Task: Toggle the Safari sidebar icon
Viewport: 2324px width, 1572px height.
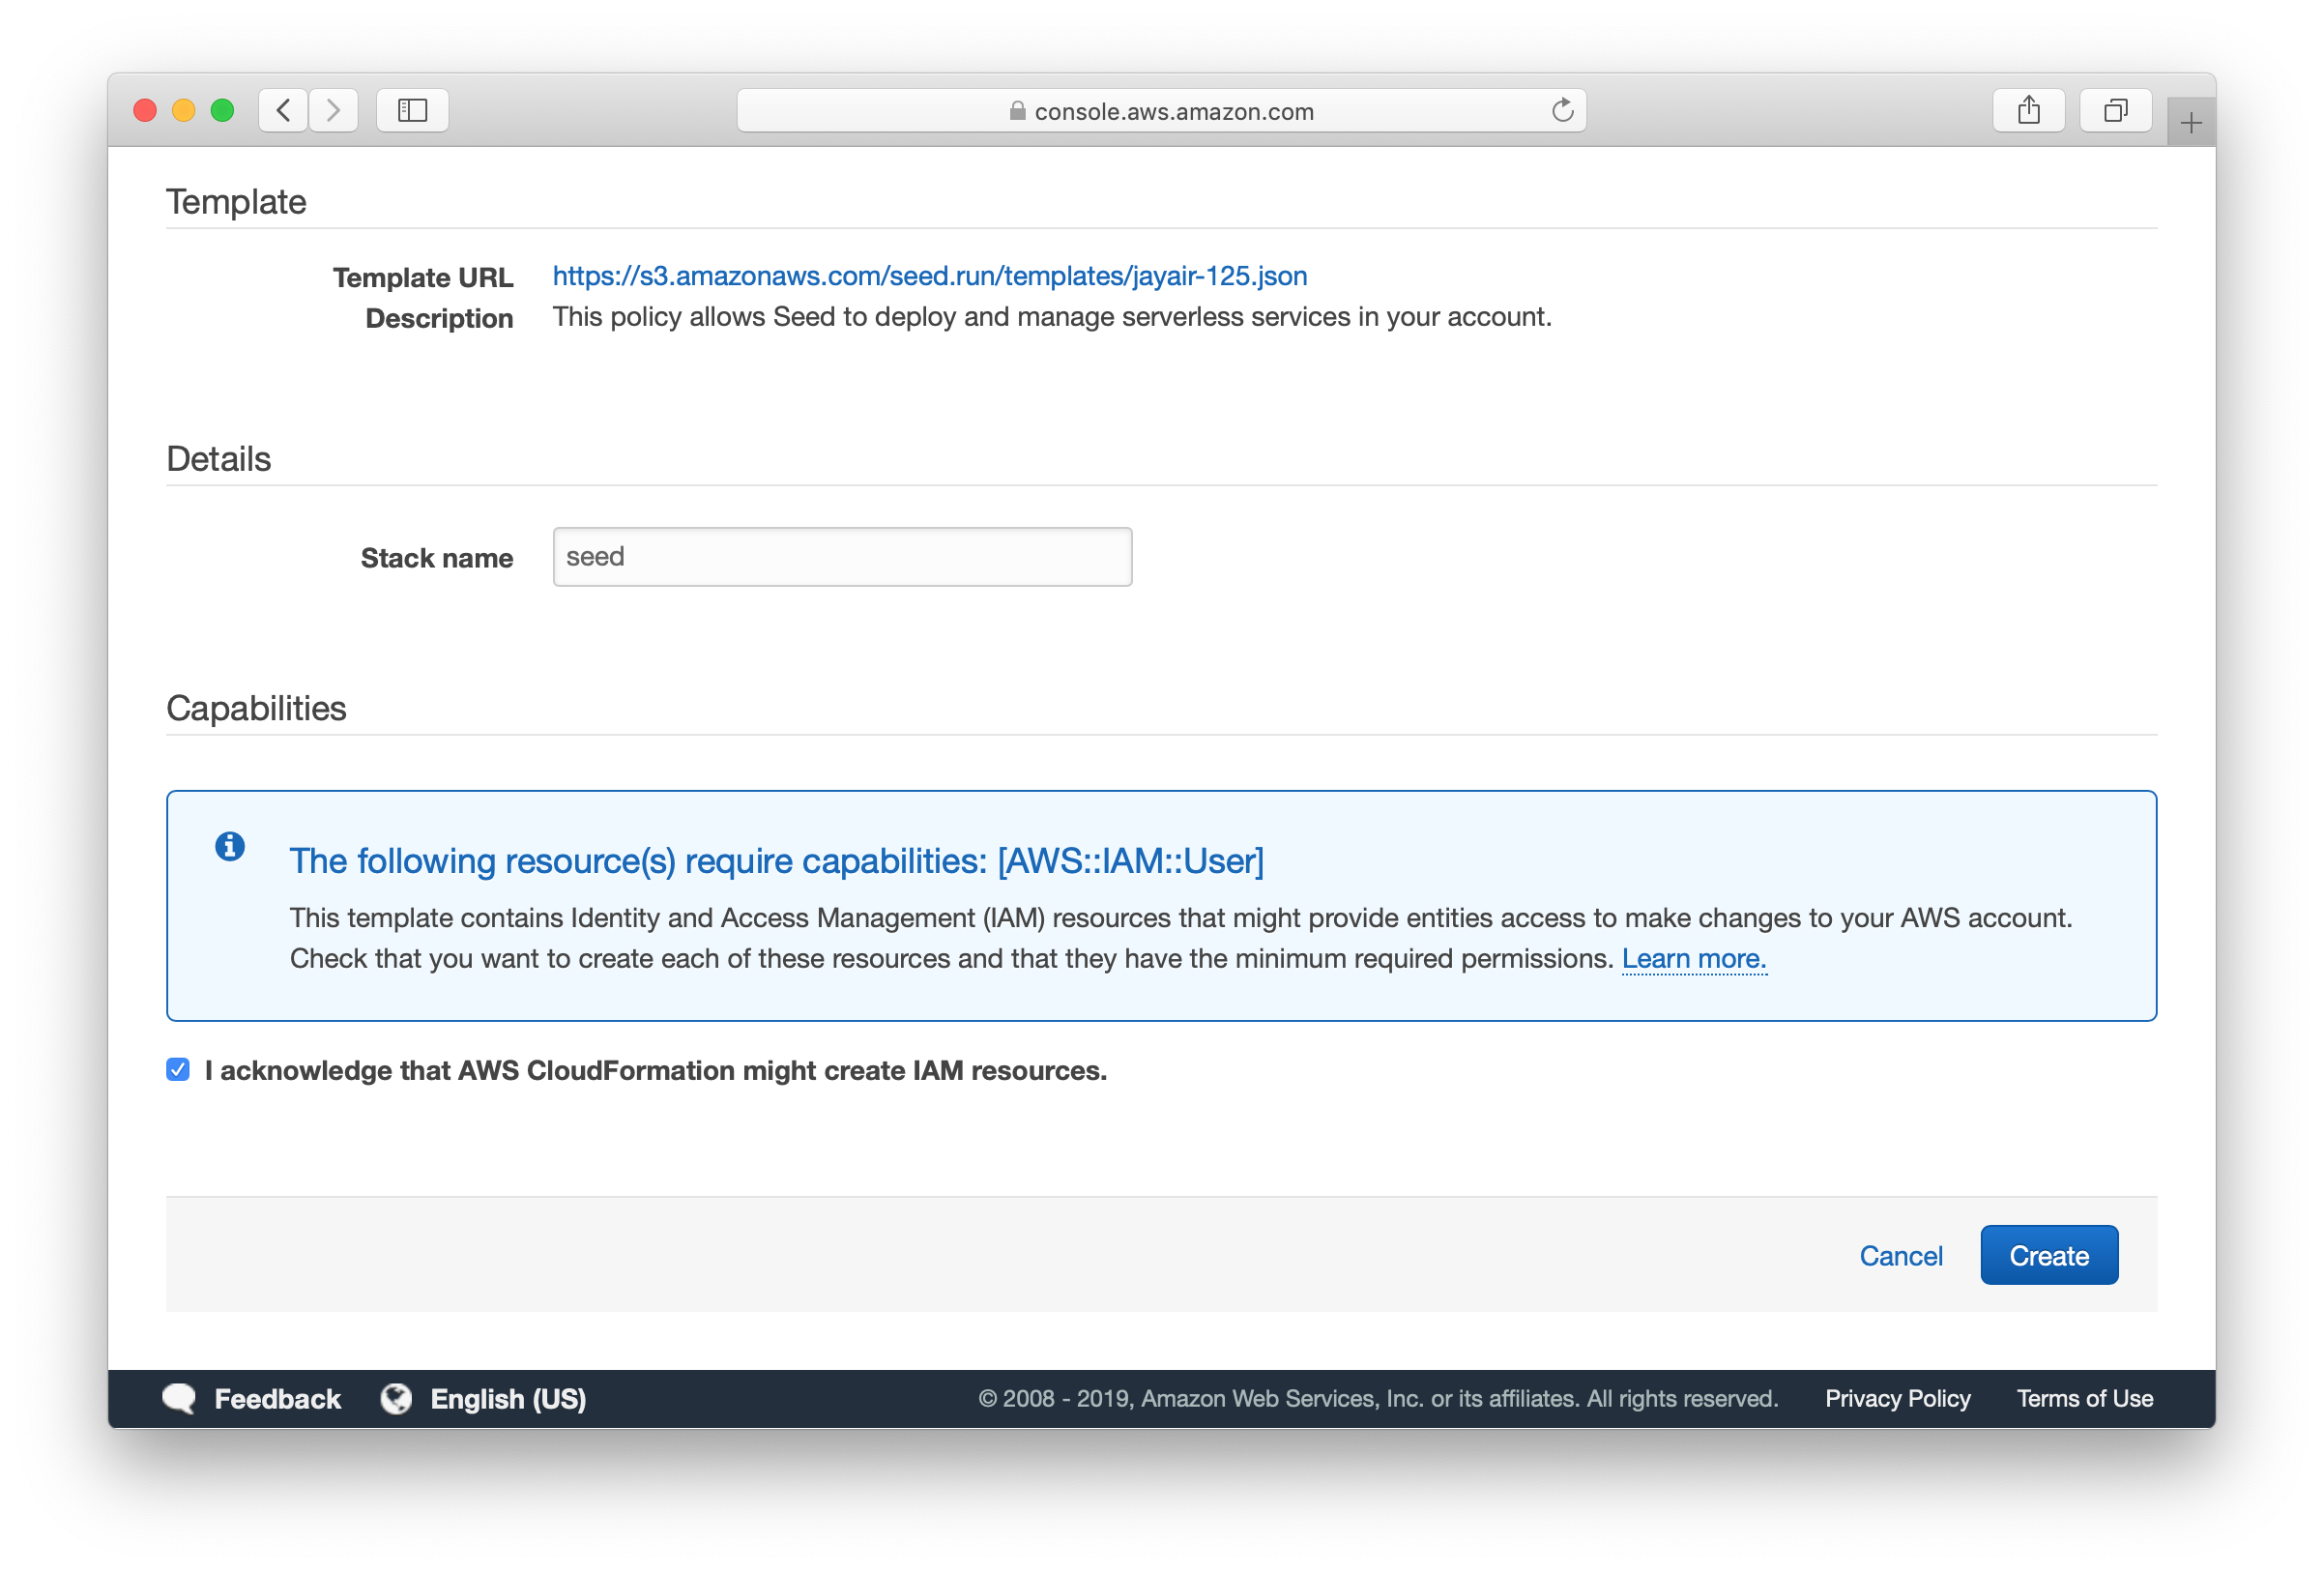Action: [412, 110]
